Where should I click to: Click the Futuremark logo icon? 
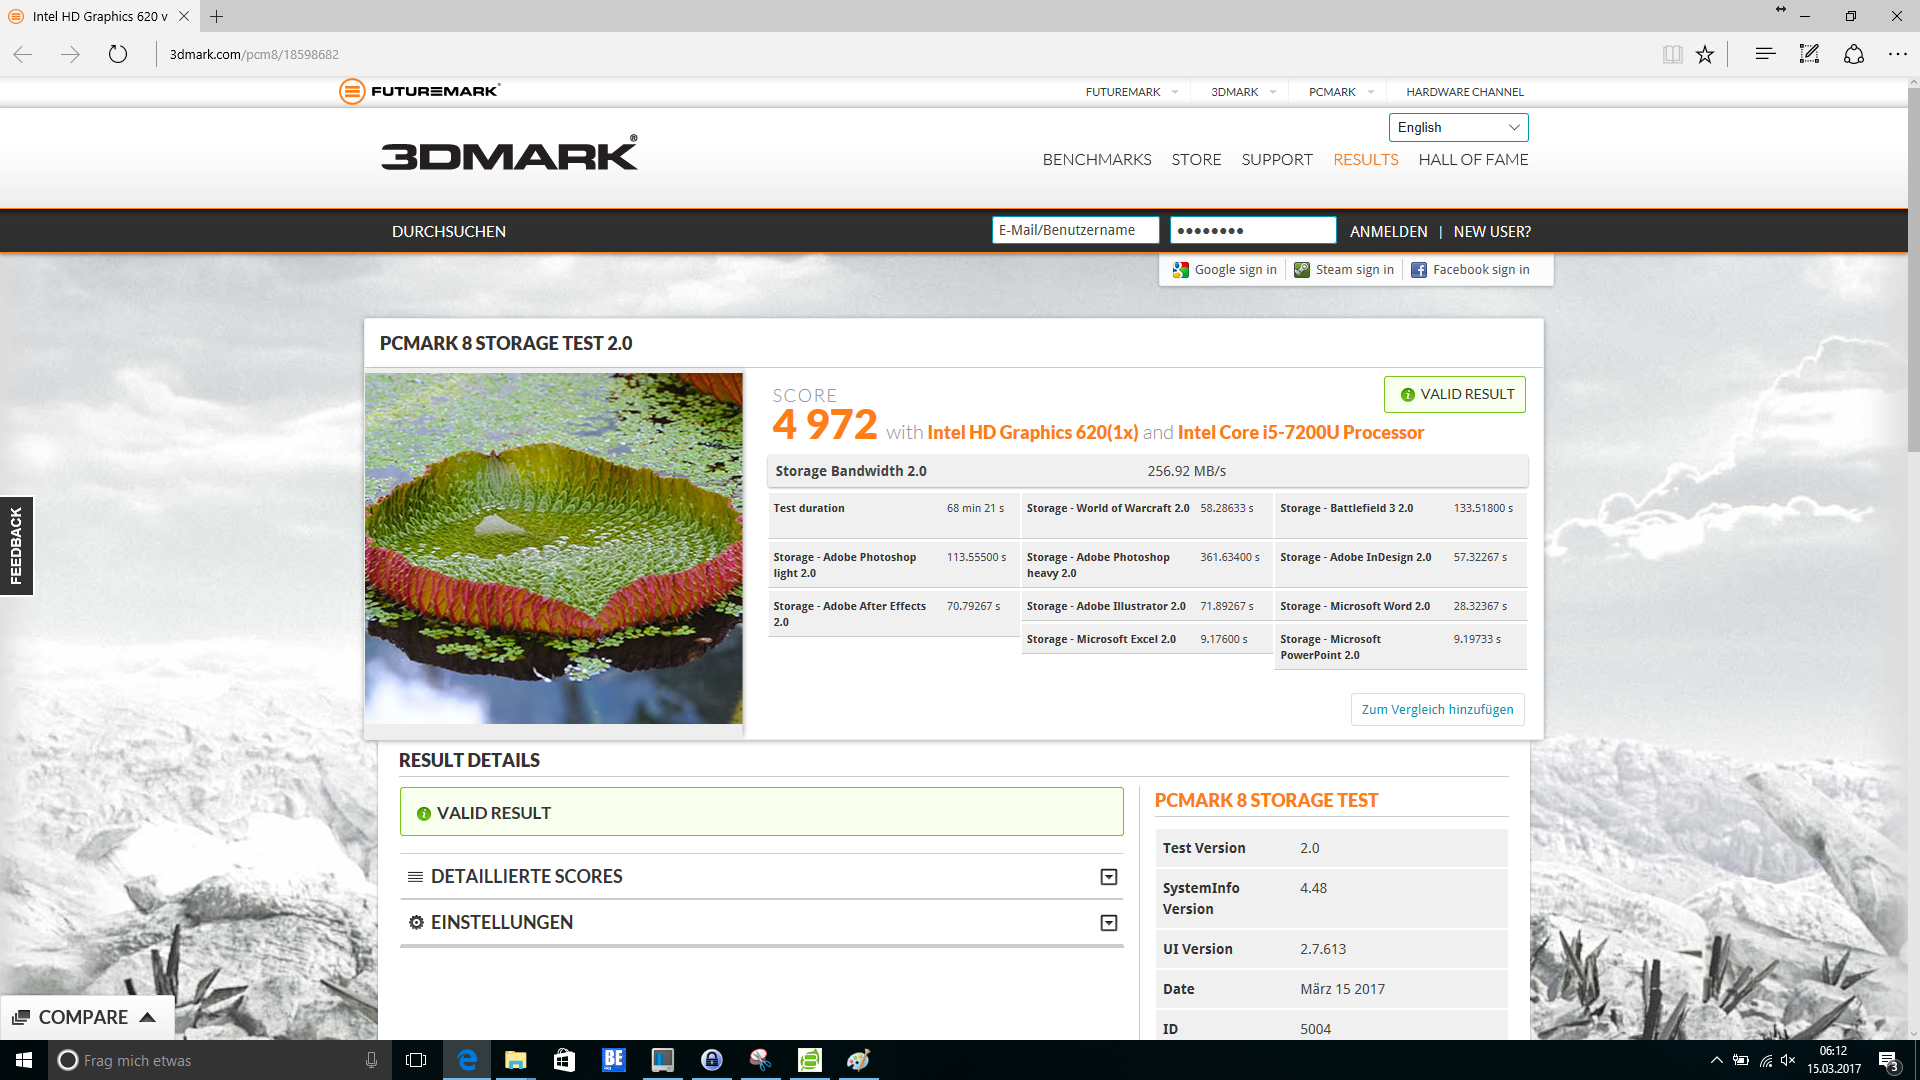coord(352,91)
